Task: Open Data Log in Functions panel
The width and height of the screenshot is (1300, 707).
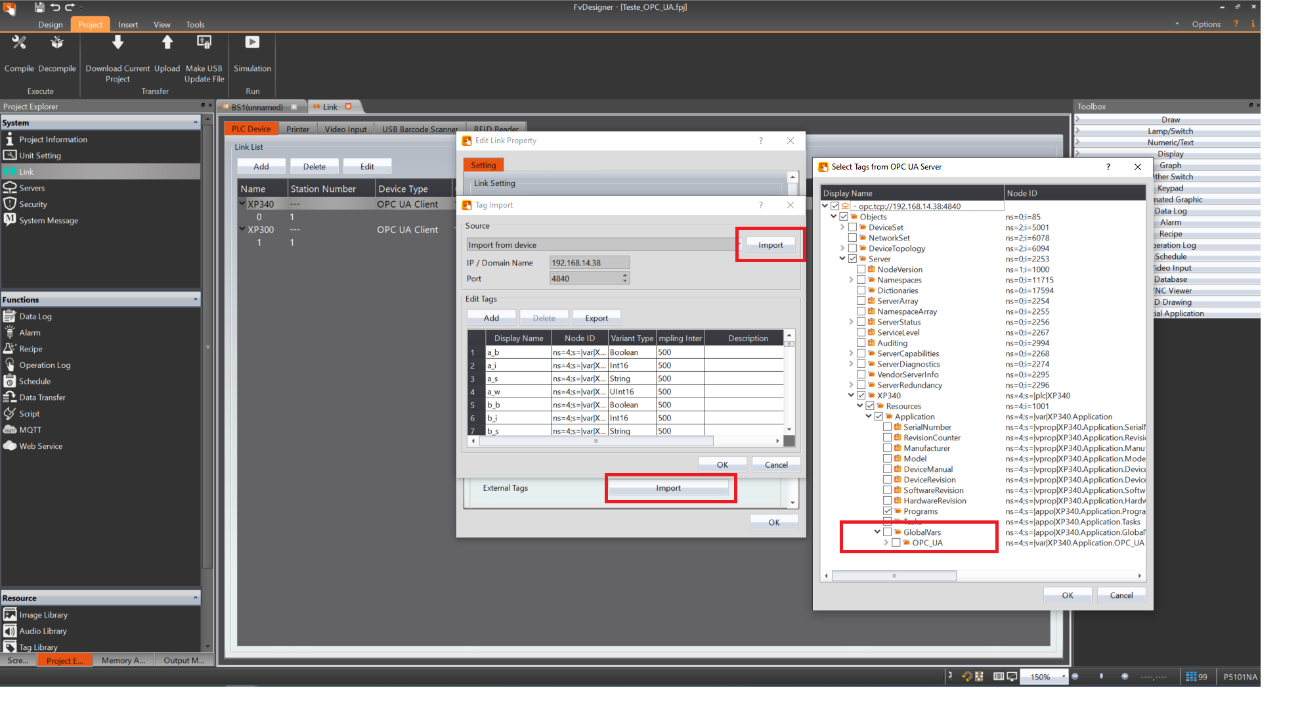Action: (x=35, y=316)
